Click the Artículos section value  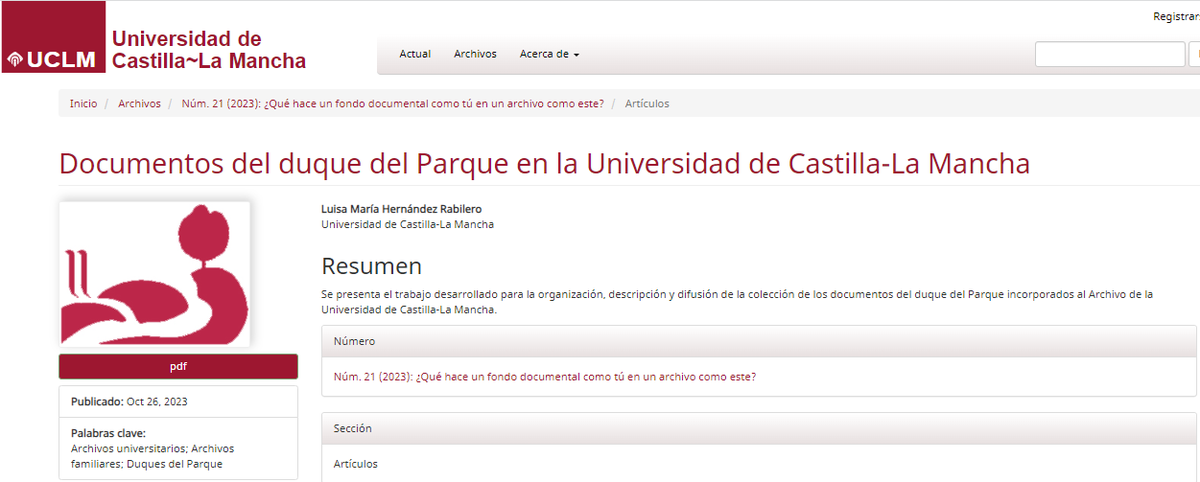[355, 464]
